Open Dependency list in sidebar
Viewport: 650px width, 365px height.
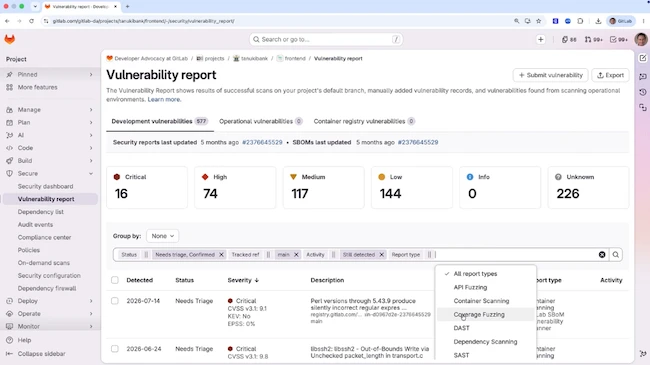(41, 212)
